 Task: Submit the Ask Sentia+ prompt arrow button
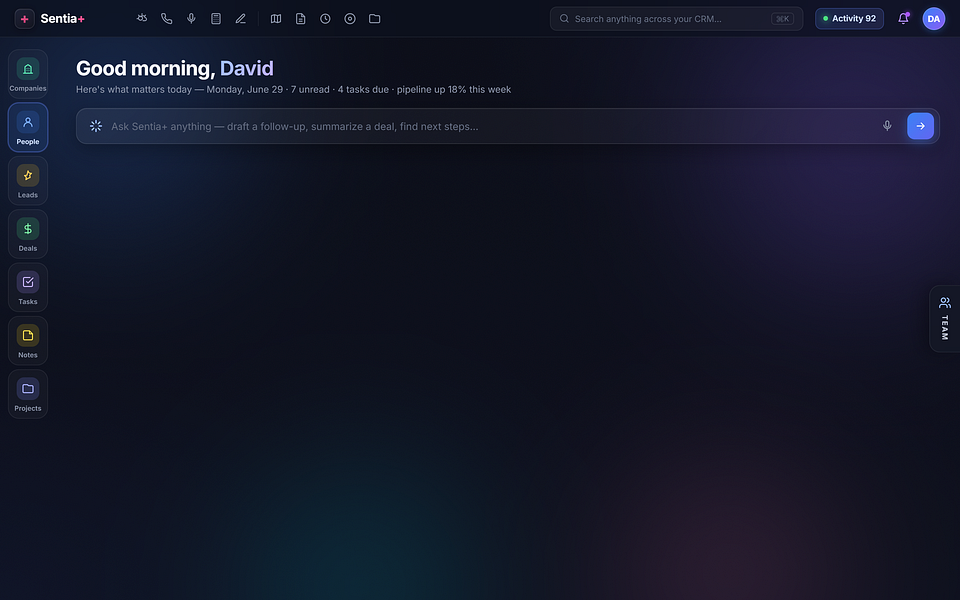click(x=920, y=126)
